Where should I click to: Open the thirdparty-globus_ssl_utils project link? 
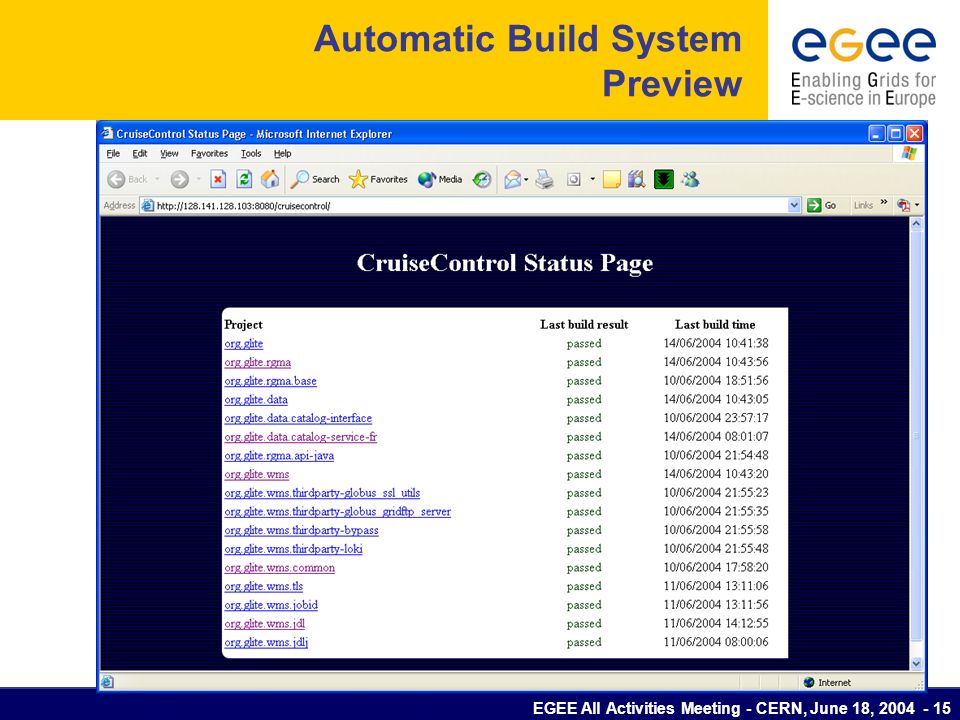(322, 493)
